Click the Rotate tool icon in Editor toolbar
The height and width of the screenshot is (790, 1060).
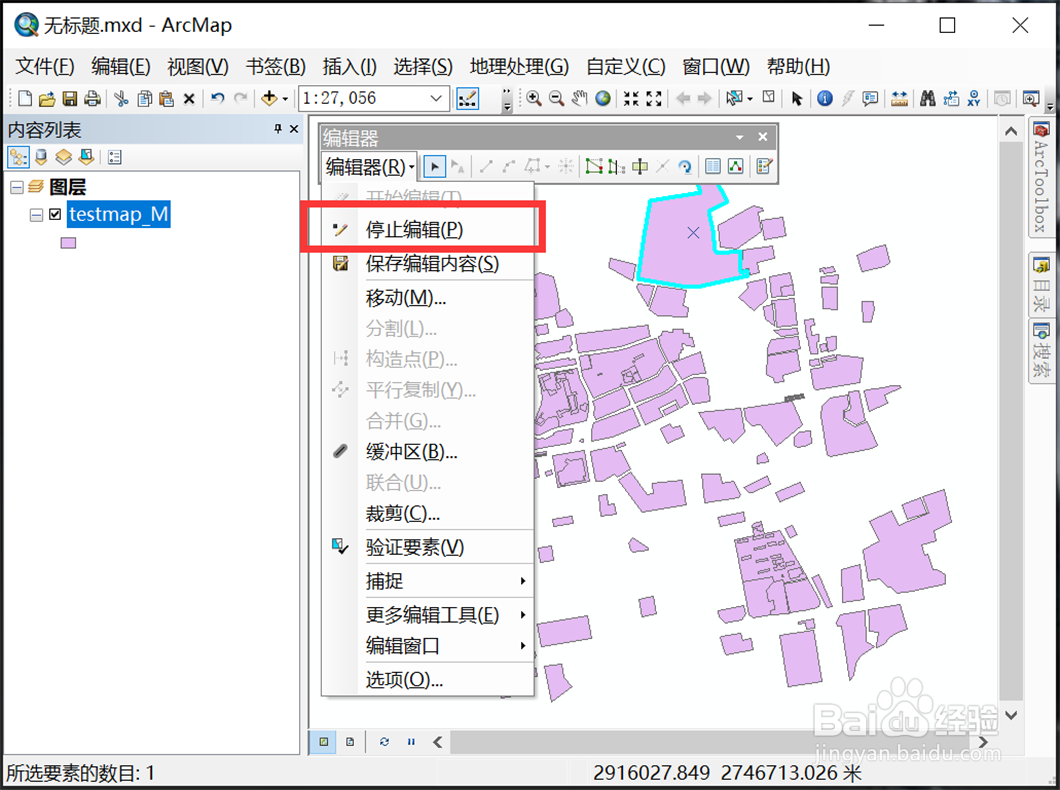coord(685,166)
